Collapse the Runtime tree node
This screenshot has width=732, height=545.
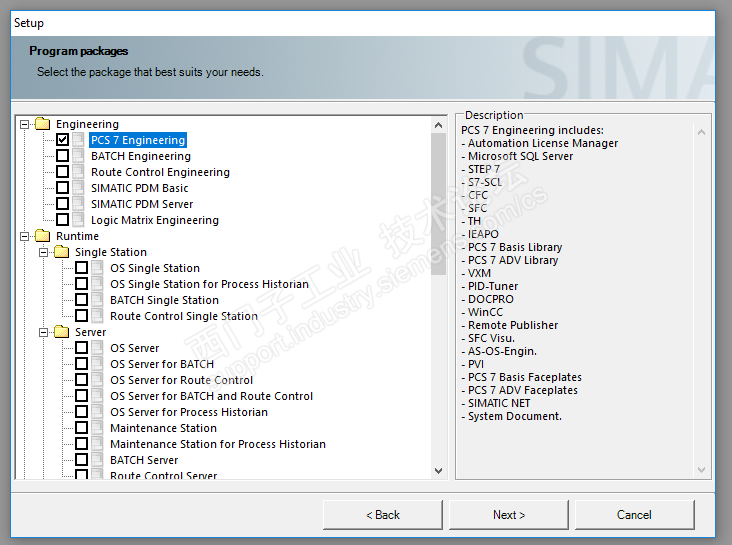24,236
